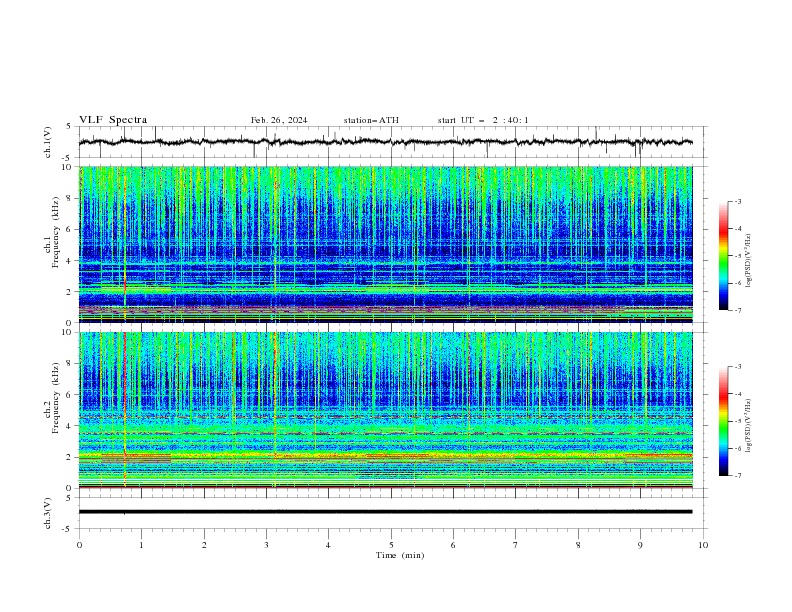Select the ch.1 "Frequency (kHz)" axis label
Viewport: 792px width, 612px height.
pos(56,230)
